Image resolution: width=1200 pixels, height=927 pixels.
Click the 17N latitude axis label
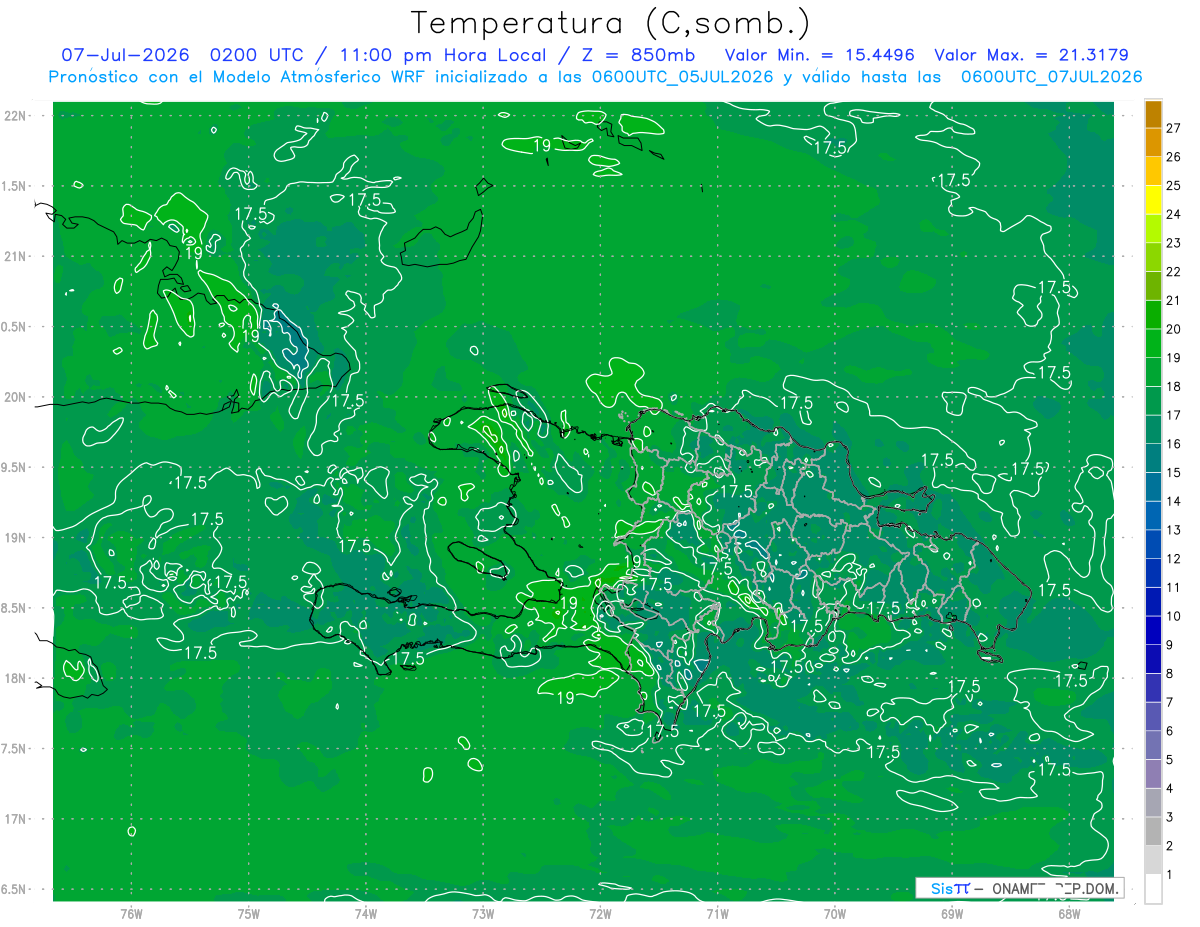pos(15,819)
